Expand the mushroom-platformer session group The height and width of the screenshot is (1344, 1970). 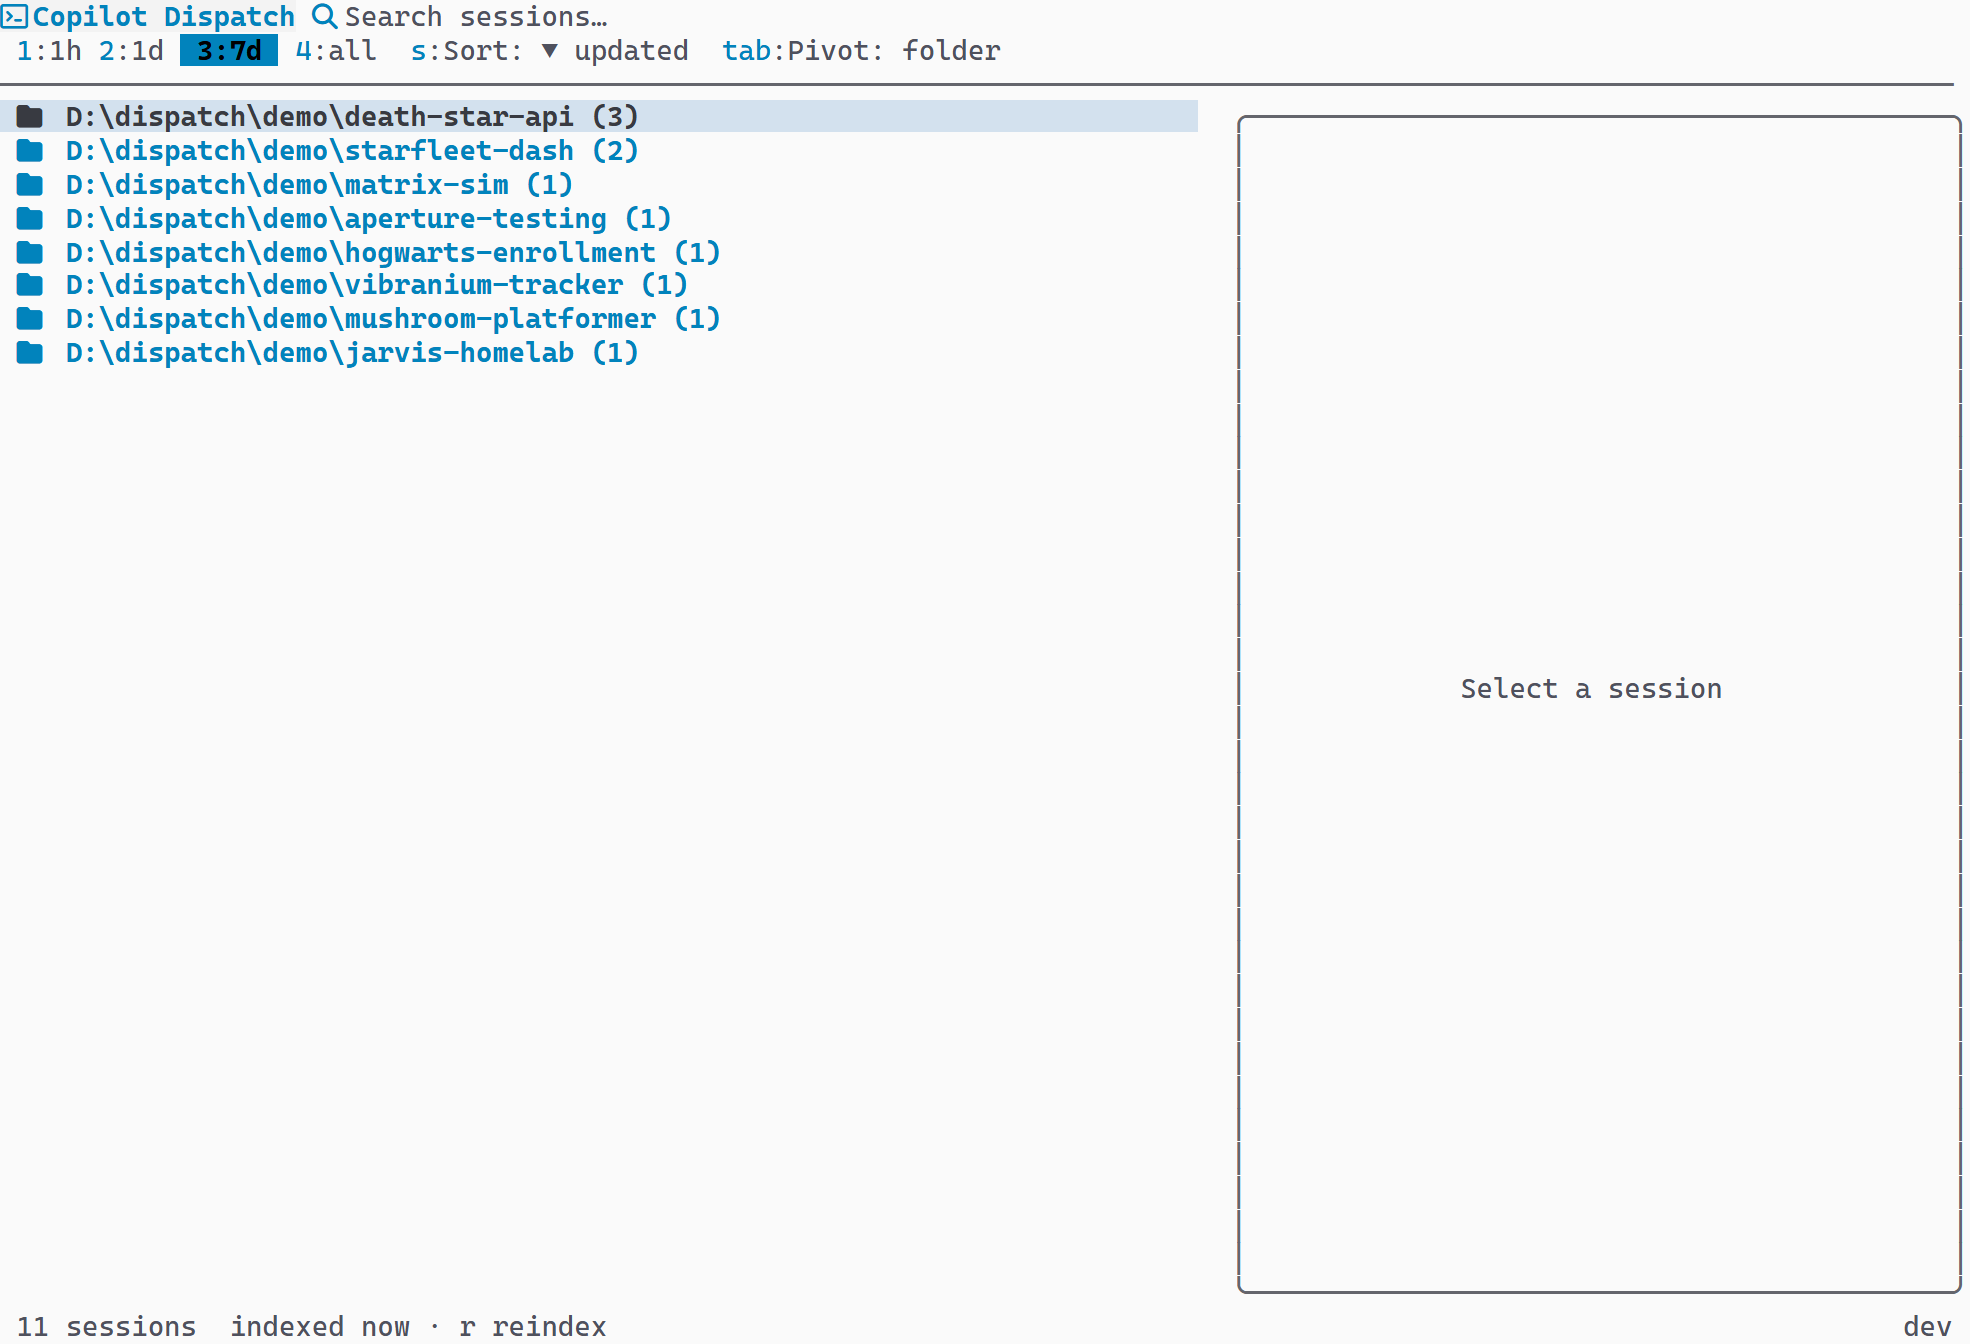[392, 318]
